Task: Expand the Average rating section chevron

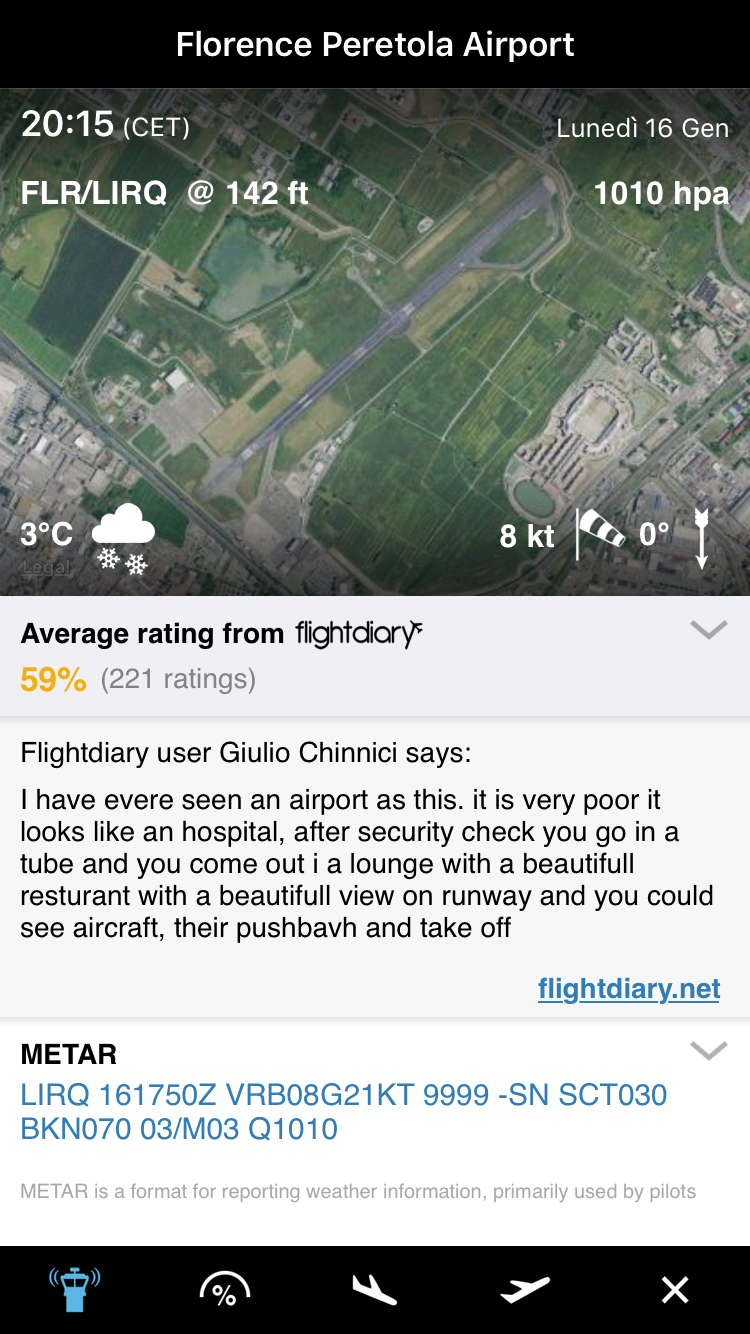Action: [708, 630]
